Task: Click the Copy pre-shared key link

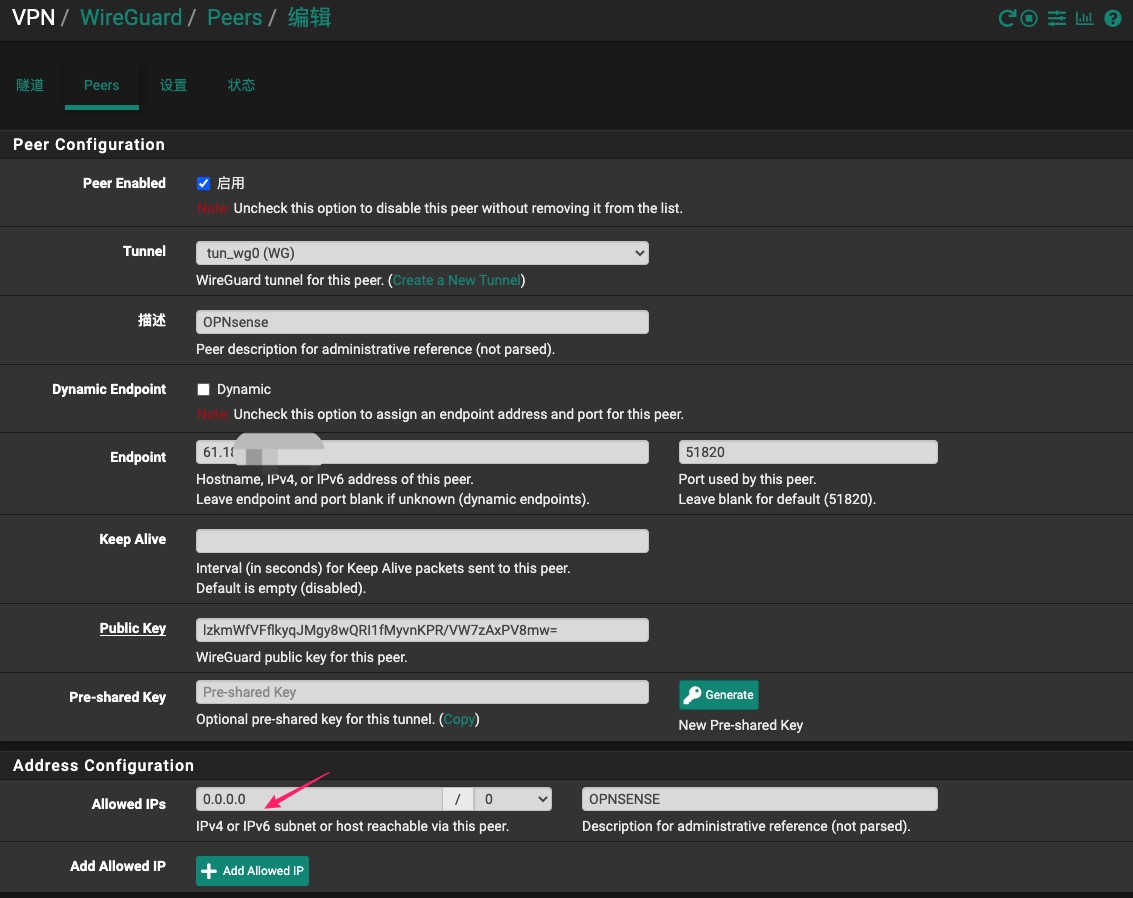Action: 459,719
